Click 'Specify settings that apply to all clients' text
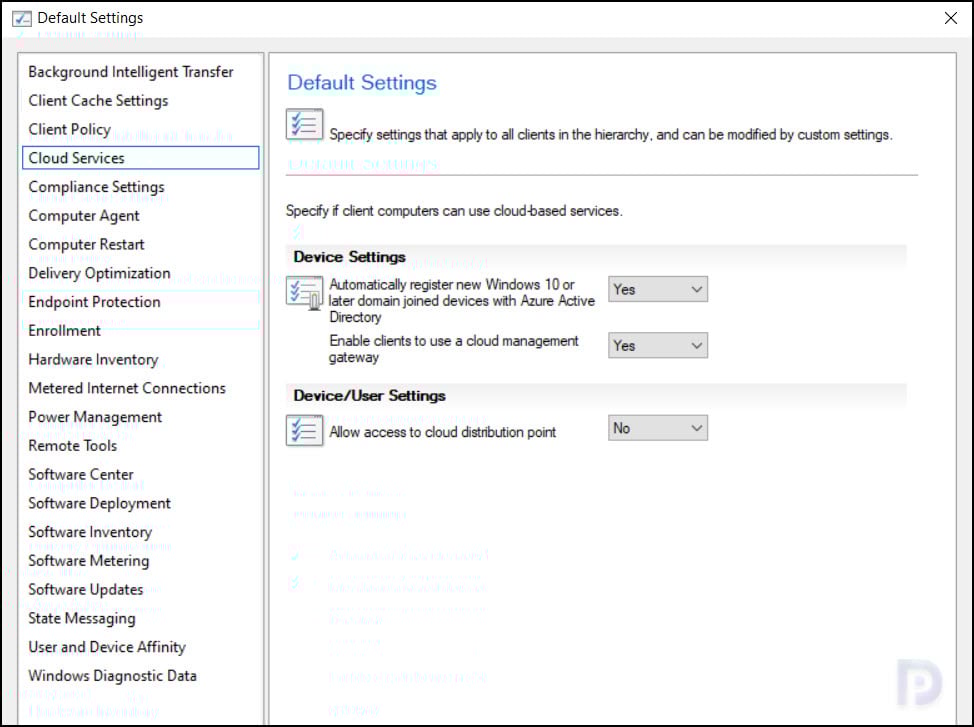 (611, 135)
